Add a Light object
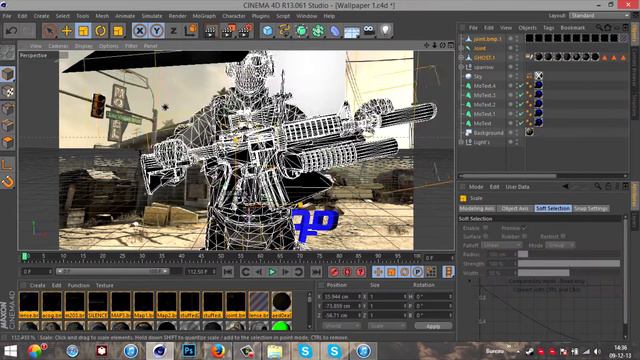Image resolution: width=640 pixels, height=360 pixels. coord(385,31)
